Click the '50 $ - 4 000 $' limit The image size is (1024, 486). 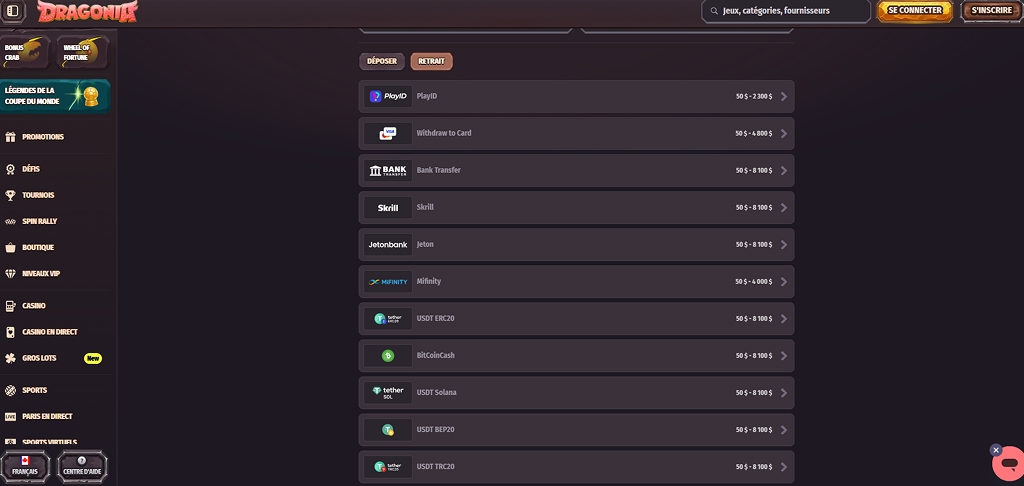tap(754, 282)
